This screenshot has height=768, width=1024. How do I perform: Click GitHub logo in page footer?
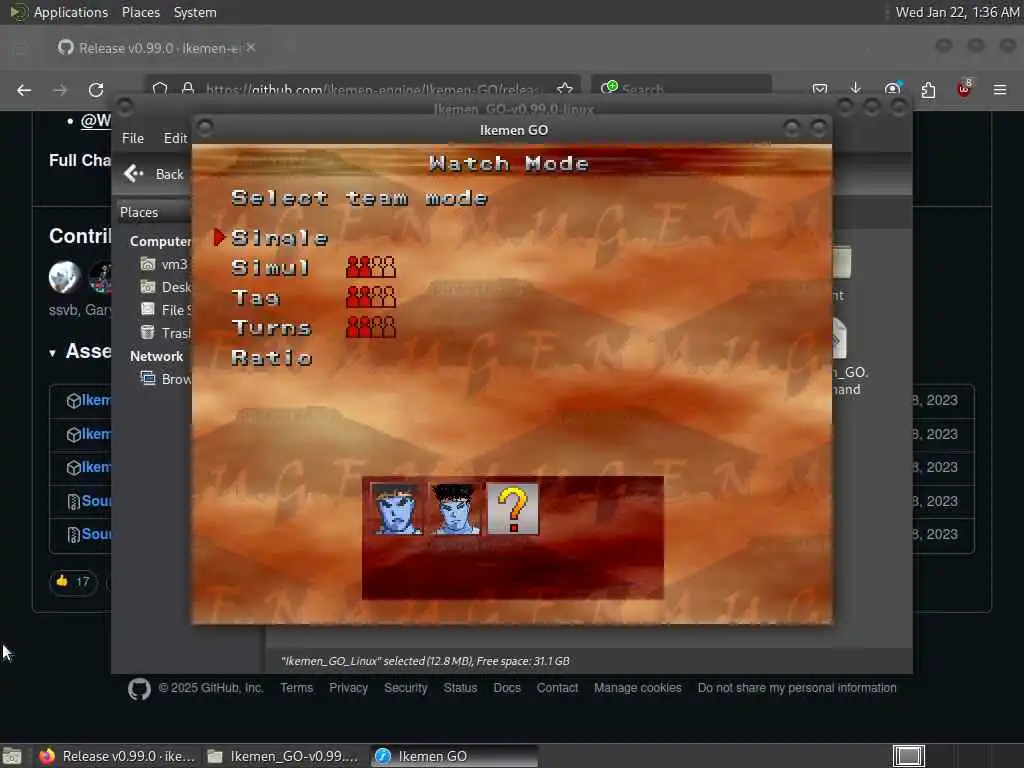139,689
